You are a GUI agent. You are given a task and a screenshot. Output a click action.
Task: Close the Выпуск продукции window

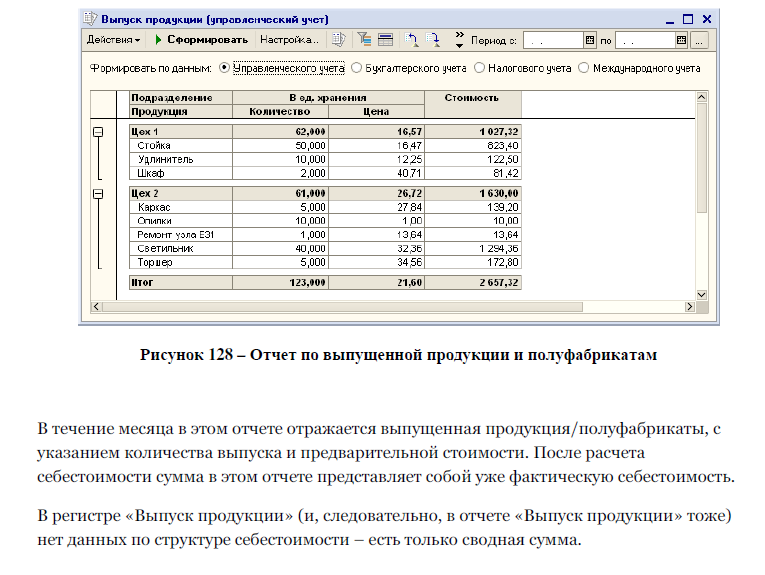point(707,20)
